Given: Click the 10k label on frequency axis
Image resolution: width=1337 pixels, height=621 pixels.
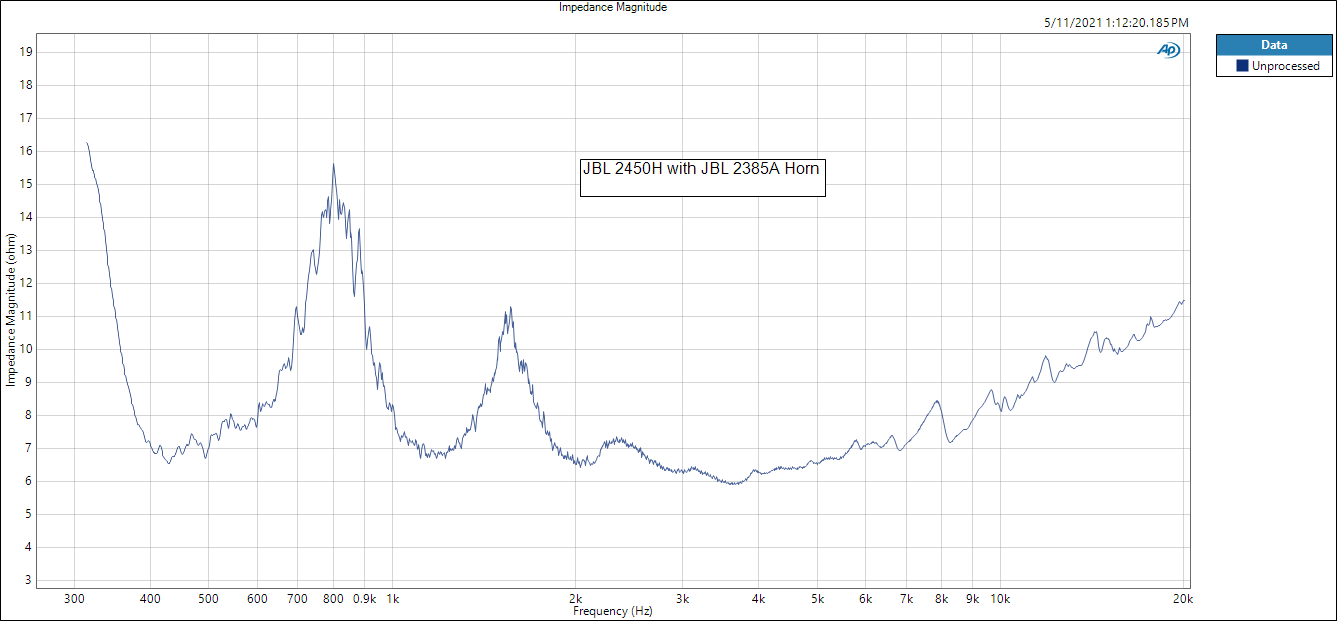Looking at the screenshot, I should (x=1000, y=599).
